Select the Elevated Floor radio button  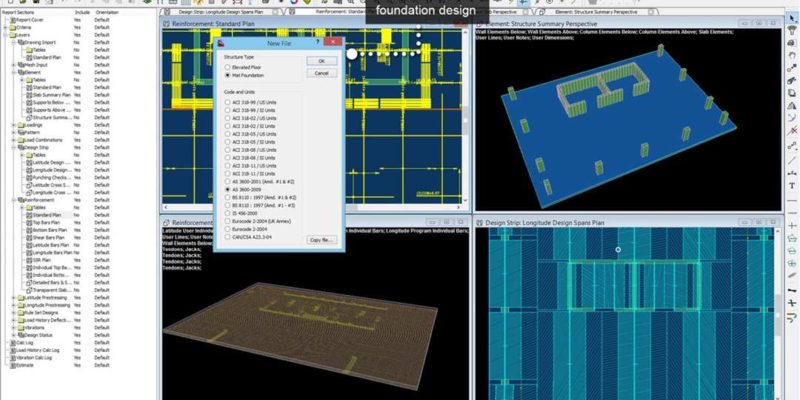[228, 67]
